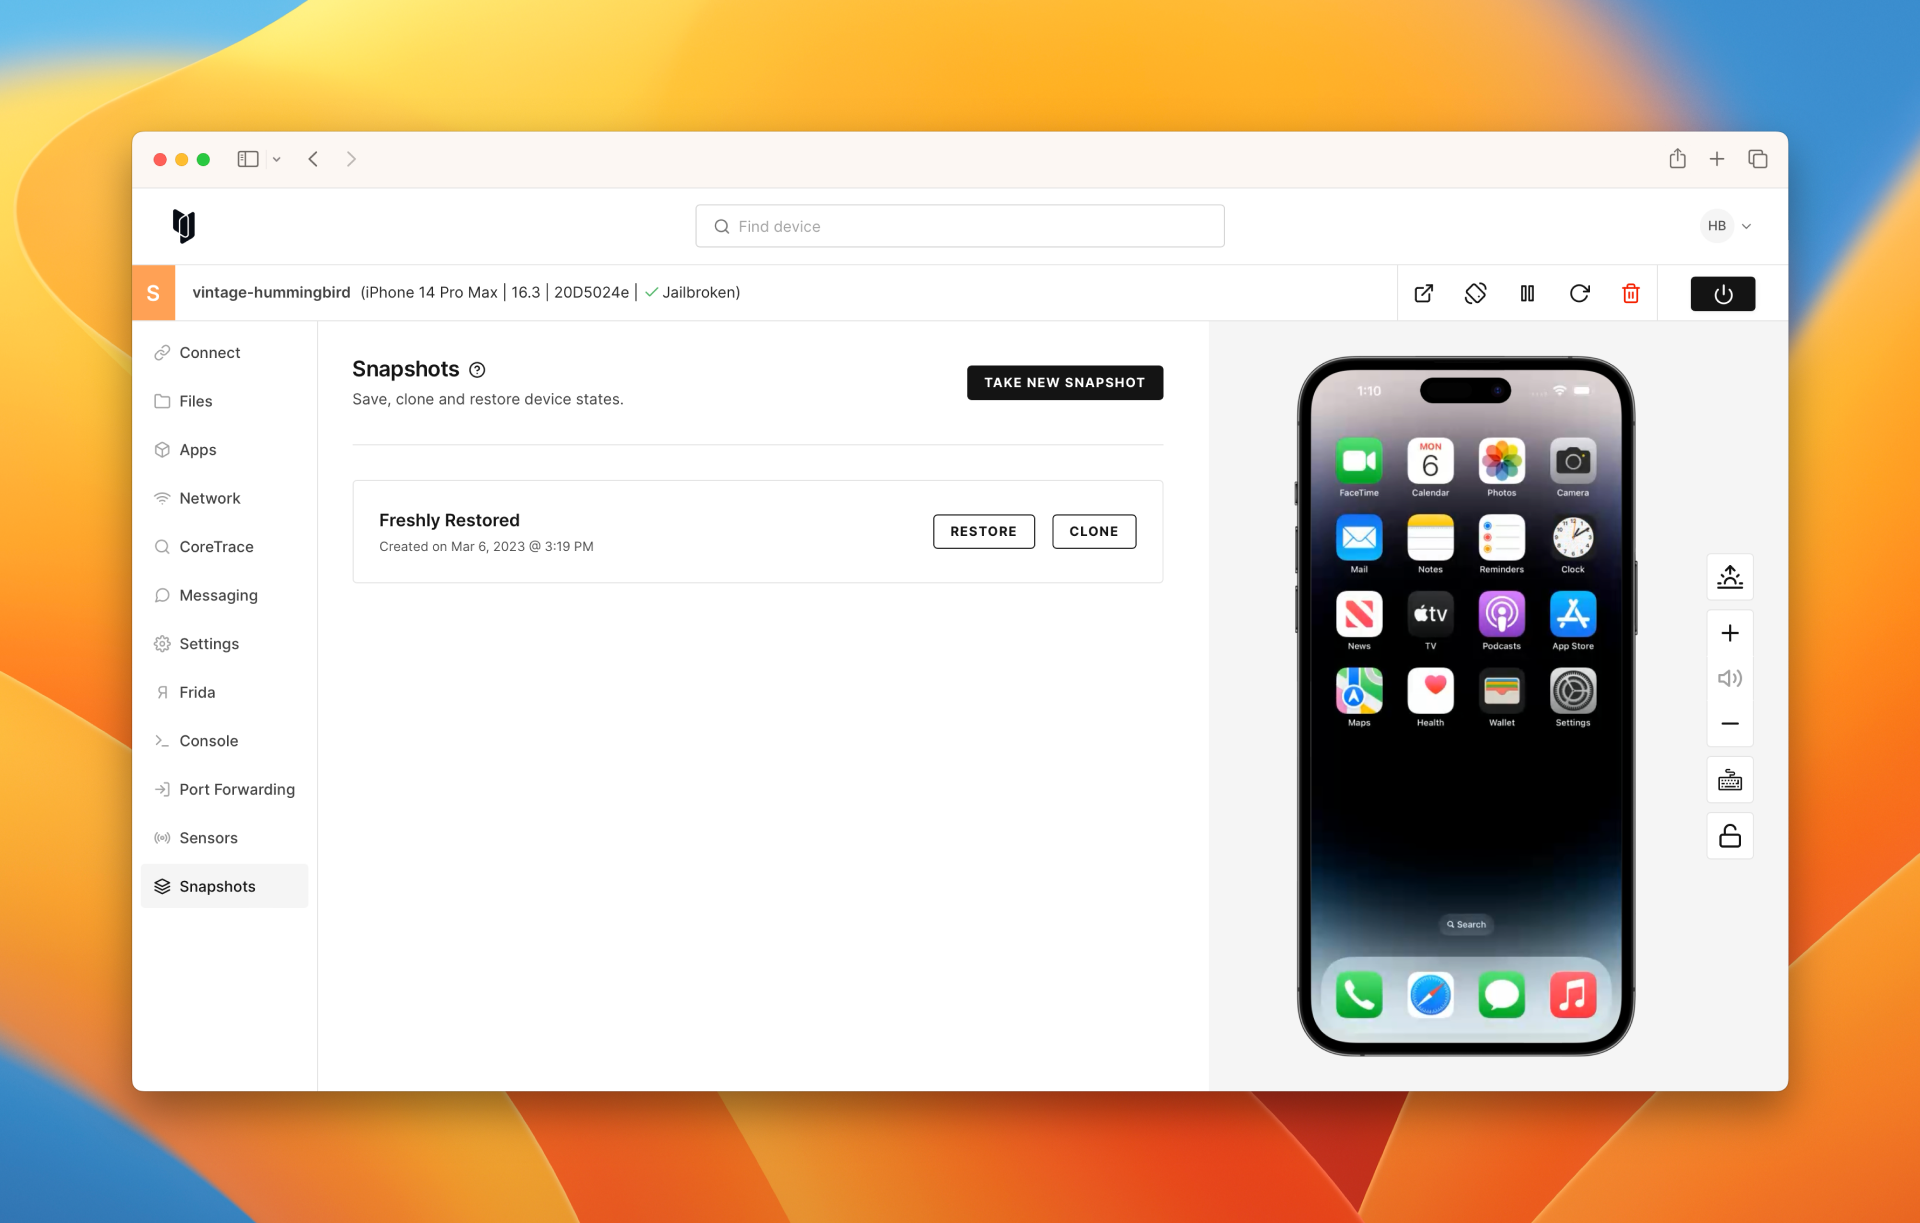Restore the Freshly Restored snapshot
The width and height of the screenshot is (1920, 1223).
pyautogui.click(x=983, y=531)
